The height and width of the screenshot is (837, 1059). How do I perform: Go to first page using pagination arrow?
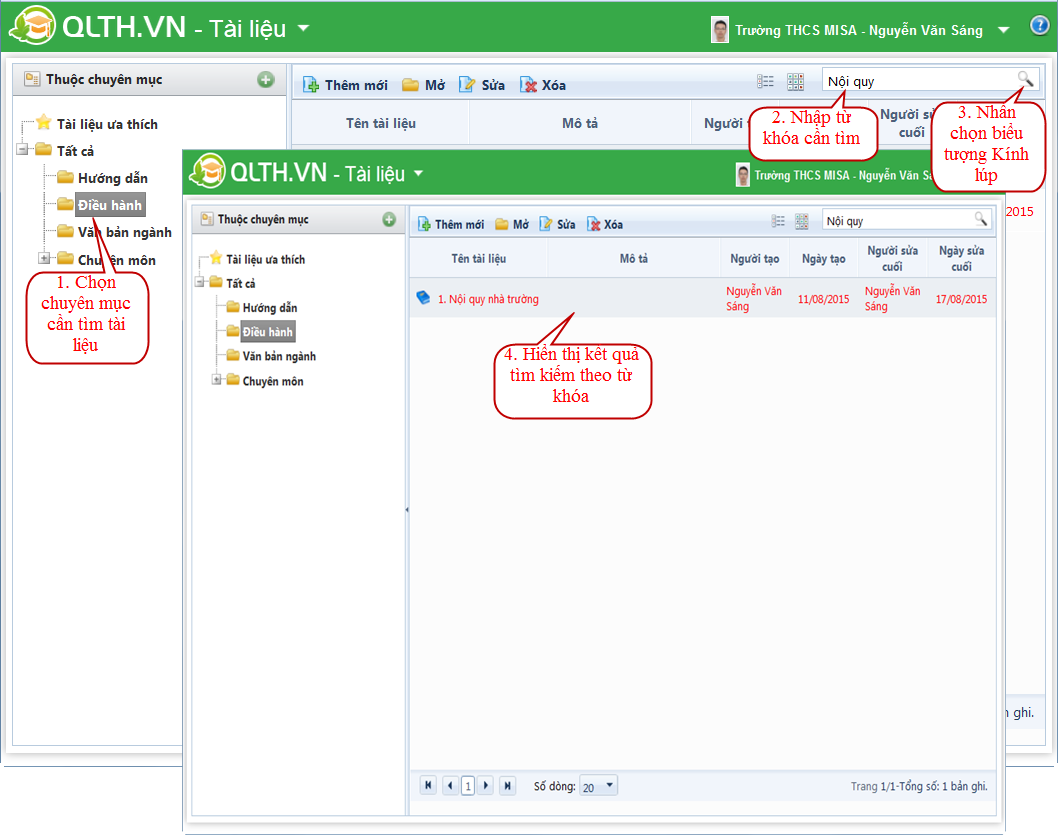click(429, 786)
